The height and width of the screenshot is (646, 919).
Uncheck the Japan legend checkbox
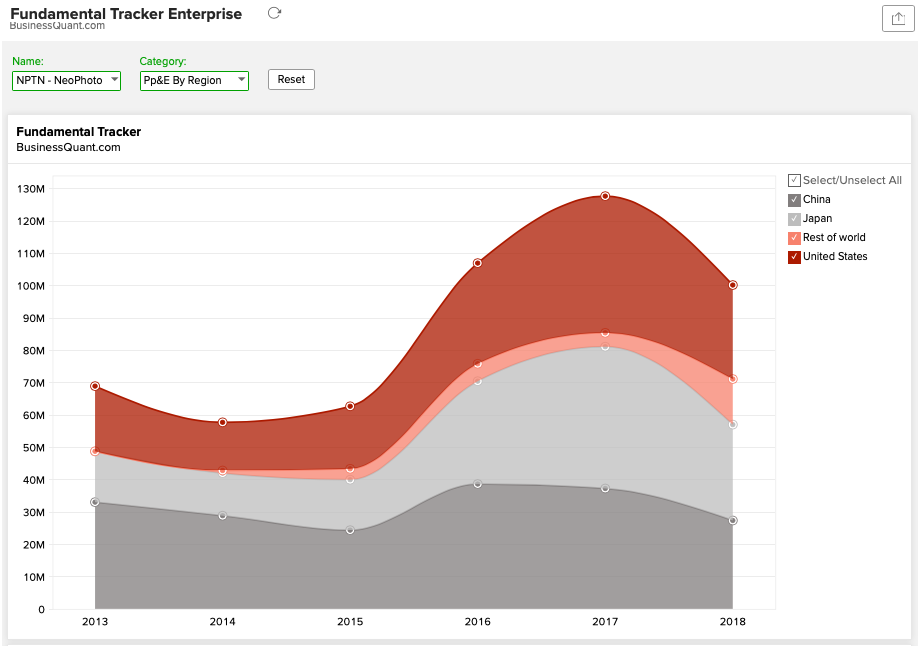click(794, 219)
